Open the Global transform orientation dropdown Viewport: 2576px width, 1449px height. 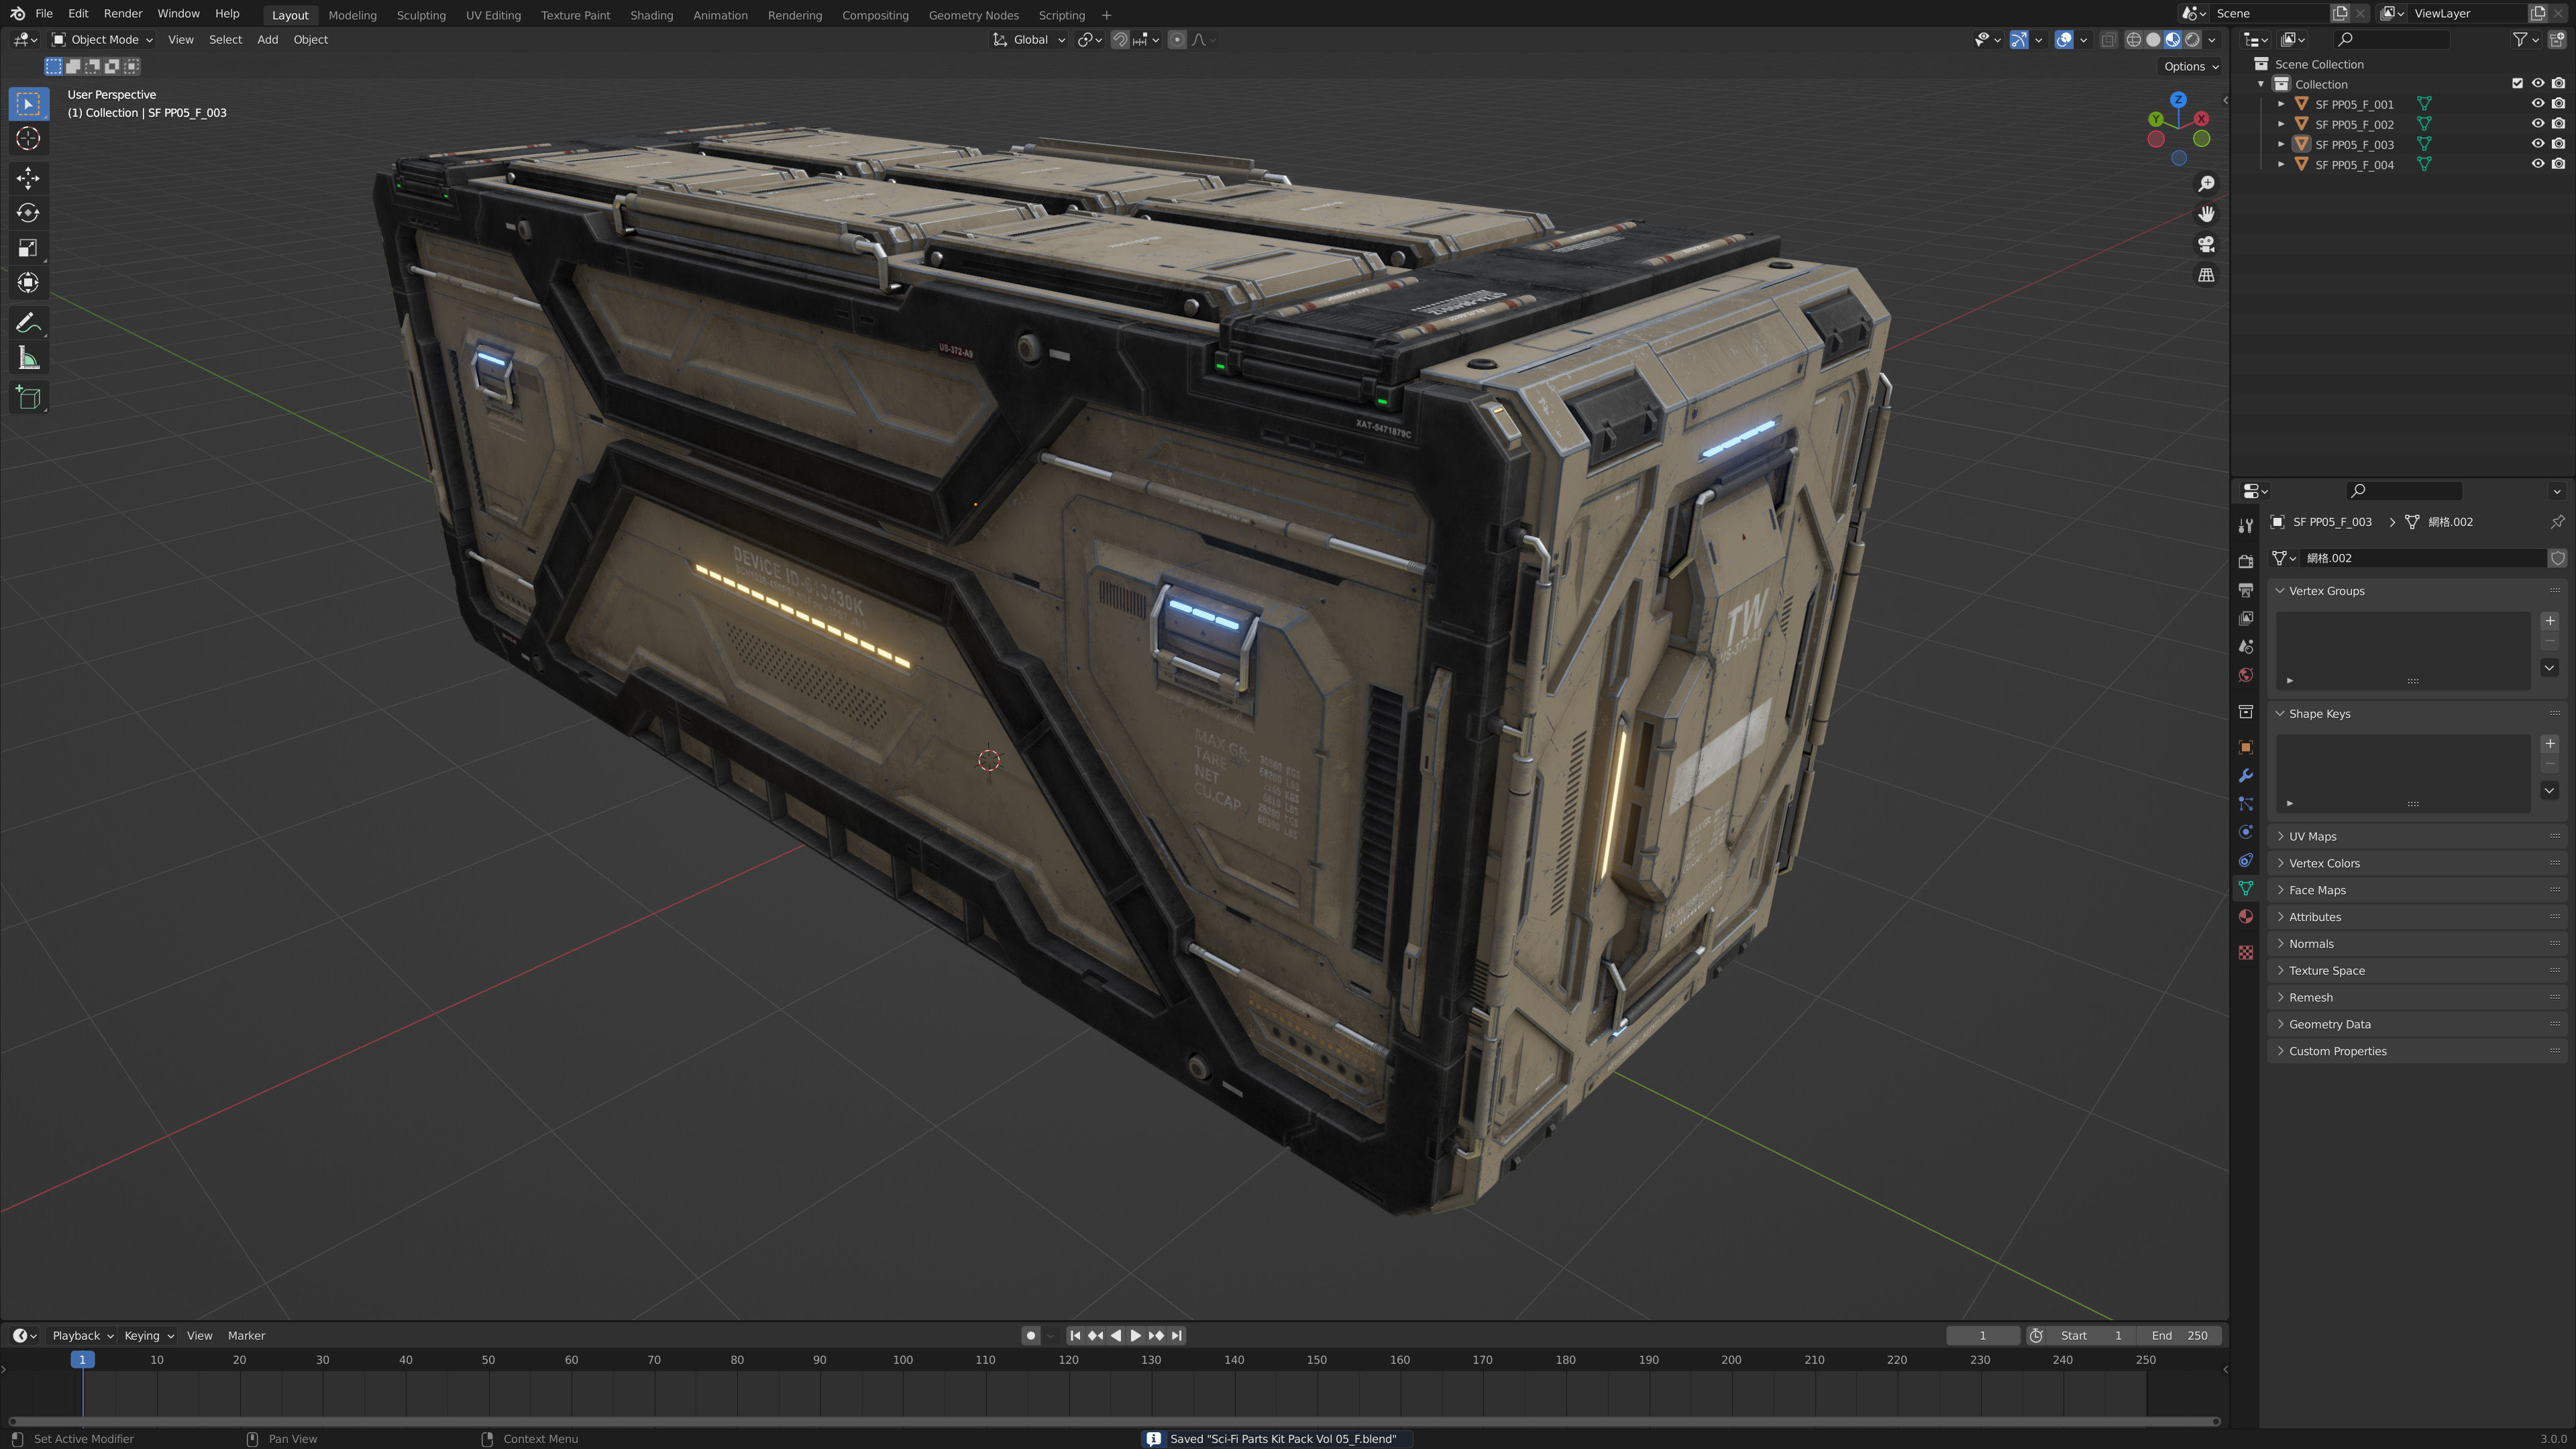[1028, 39]
